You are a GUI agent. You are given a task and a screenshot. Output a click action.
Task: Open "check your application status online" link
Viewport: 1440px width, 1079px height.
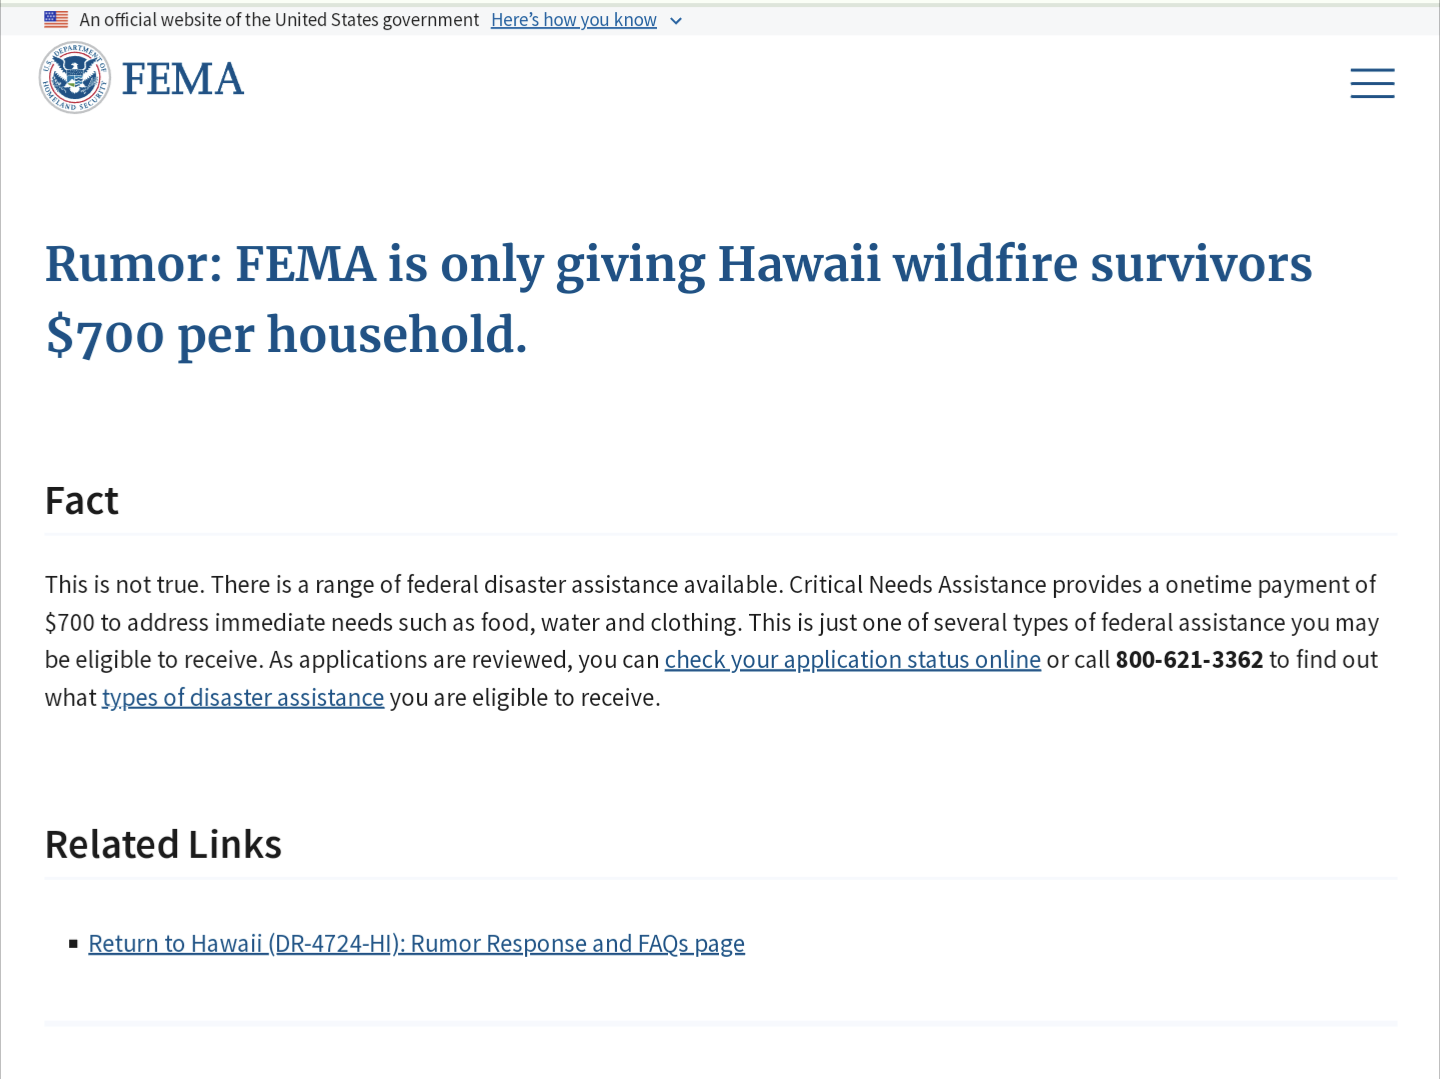[x=852, y=660]
